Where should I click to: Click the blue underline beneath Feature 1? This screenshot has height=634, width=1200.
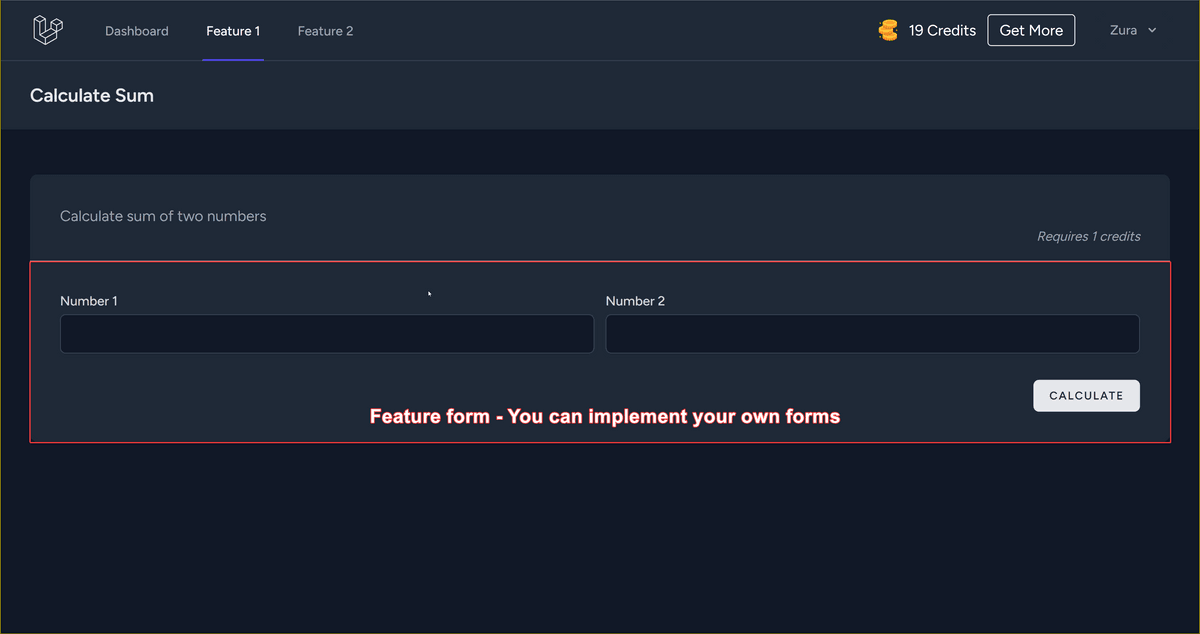click(x=233, y=59)
